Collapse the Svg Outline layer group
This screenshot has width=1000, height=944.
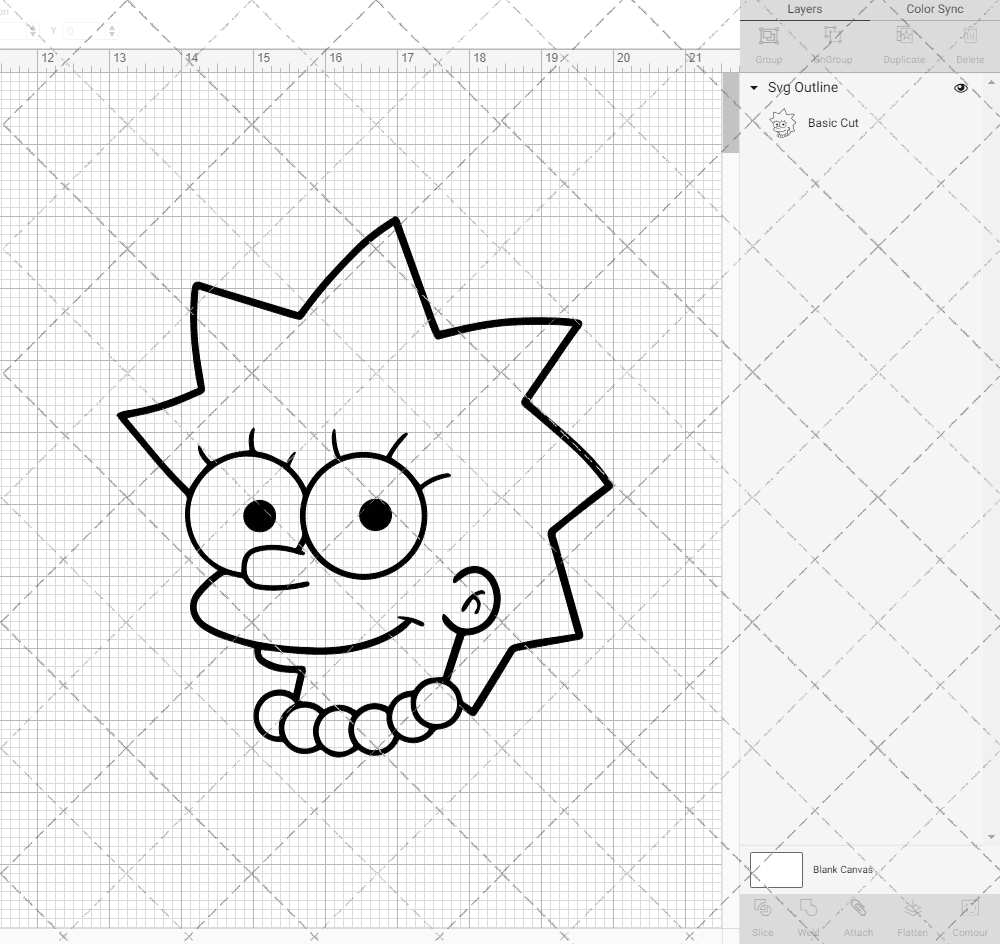click(753, 88)
